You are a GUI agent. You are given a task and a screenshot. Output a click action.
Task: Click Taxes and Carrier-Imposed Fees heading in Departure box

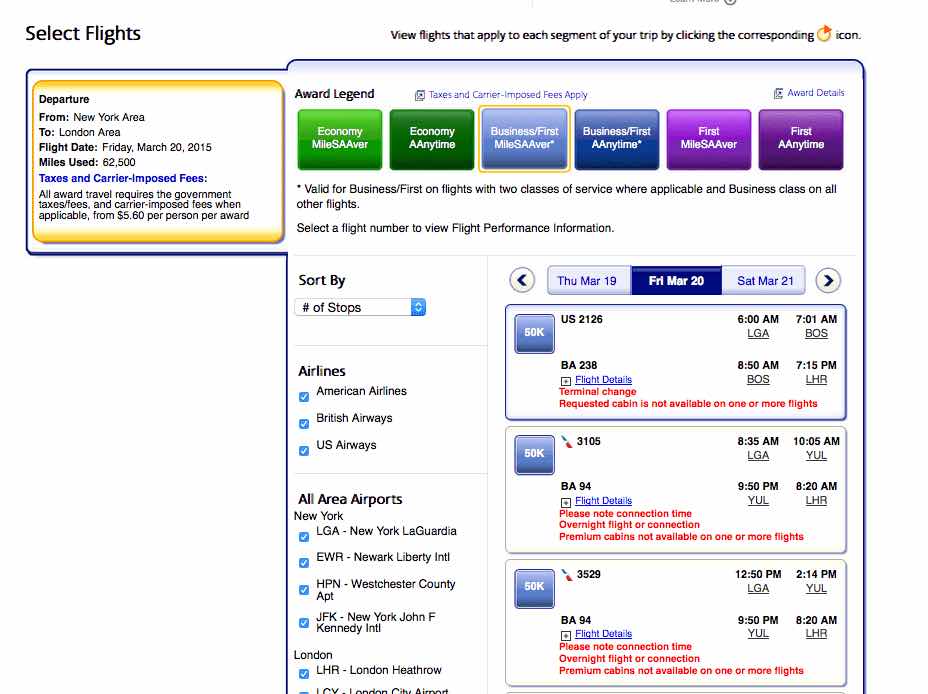[x=123, y=178]
